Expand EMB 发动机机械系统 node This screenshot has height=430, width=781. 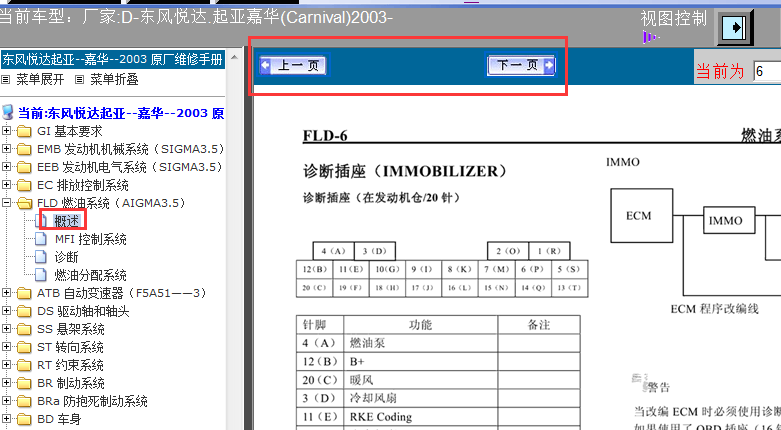[x=6, y=149]
